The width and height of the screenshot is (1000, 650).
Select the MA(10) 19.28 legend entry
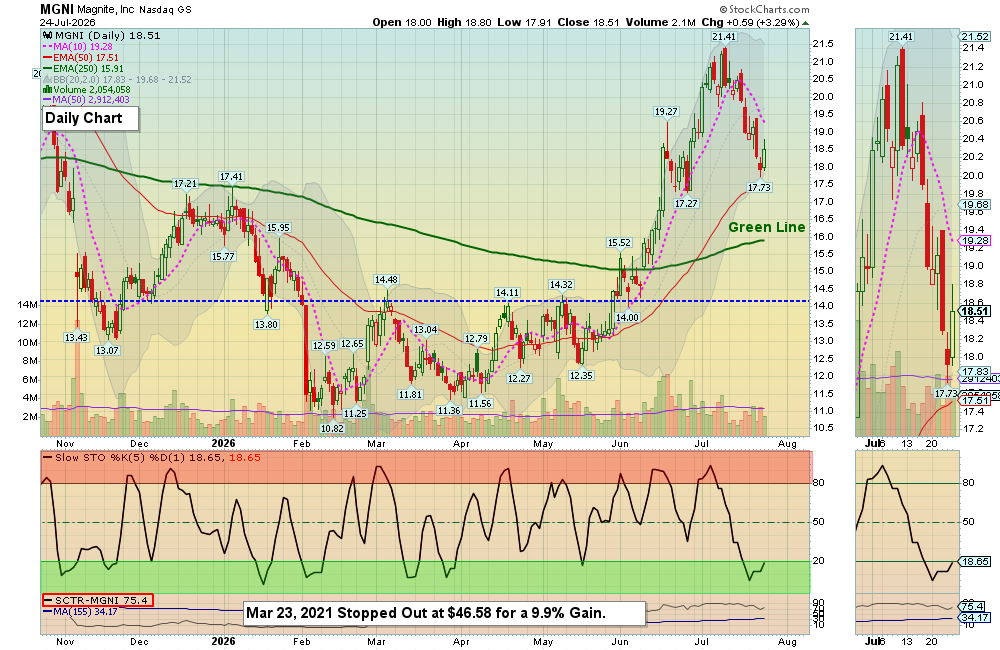[x=78, y=47]
